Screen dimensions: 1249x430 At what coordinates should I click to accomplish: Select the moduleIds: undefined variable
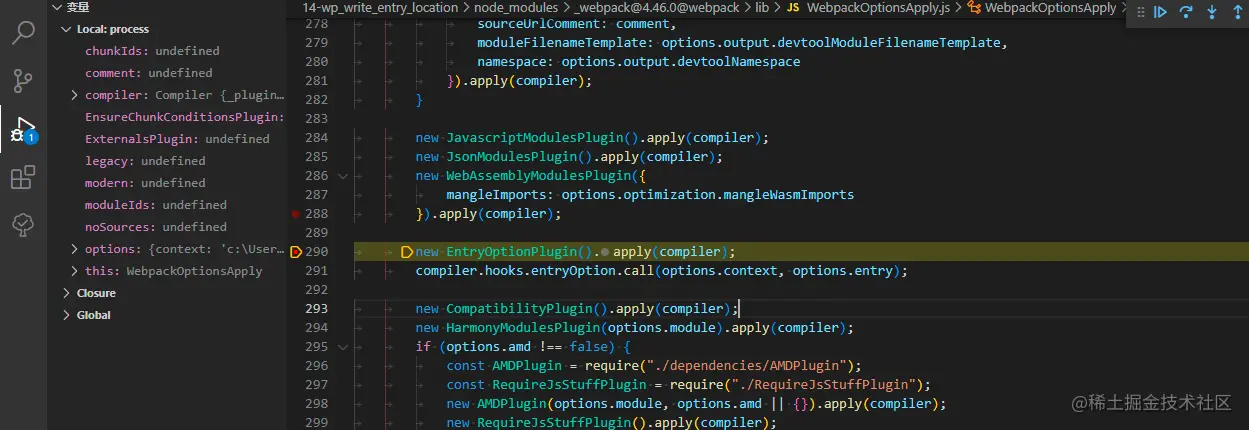tap(156, 205)
